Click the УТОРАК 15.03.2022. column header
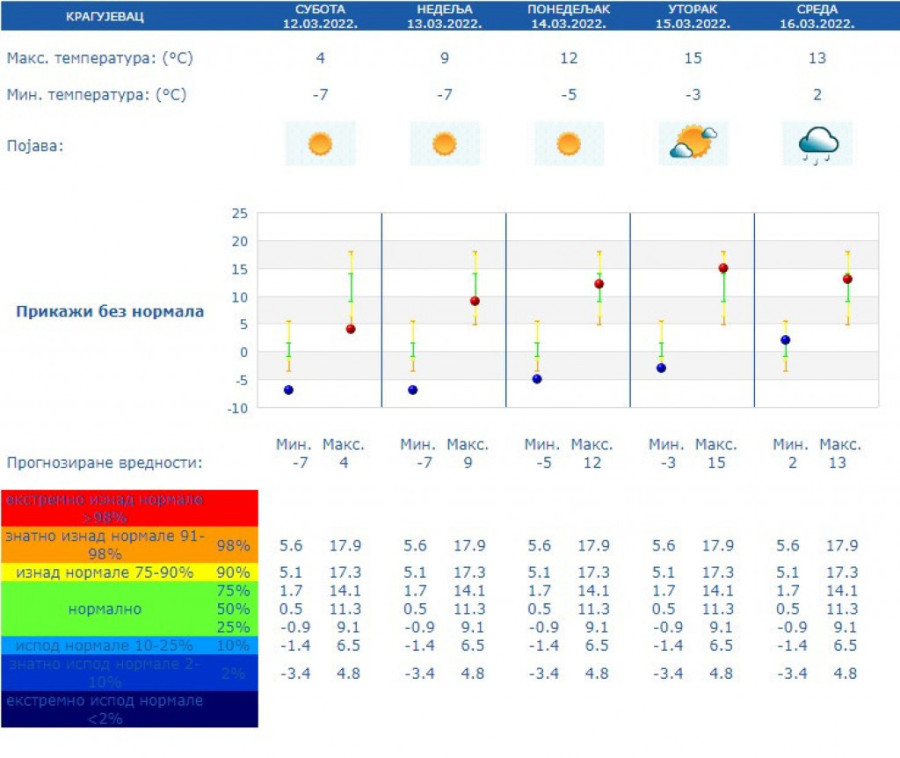This screenshot has width=900, height=758. point(693,16)
